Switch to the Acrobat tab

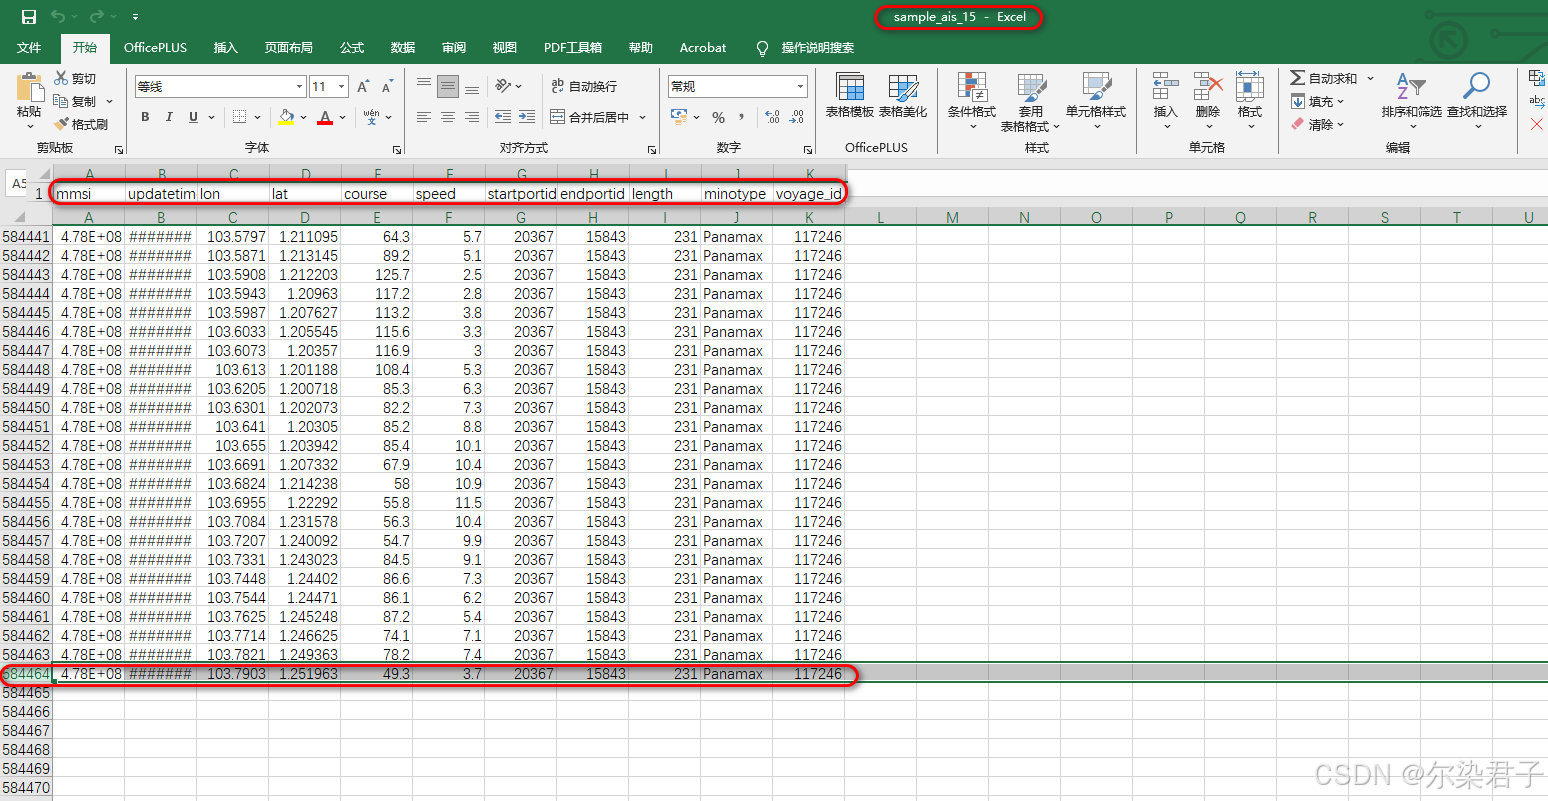coord(703,47)
